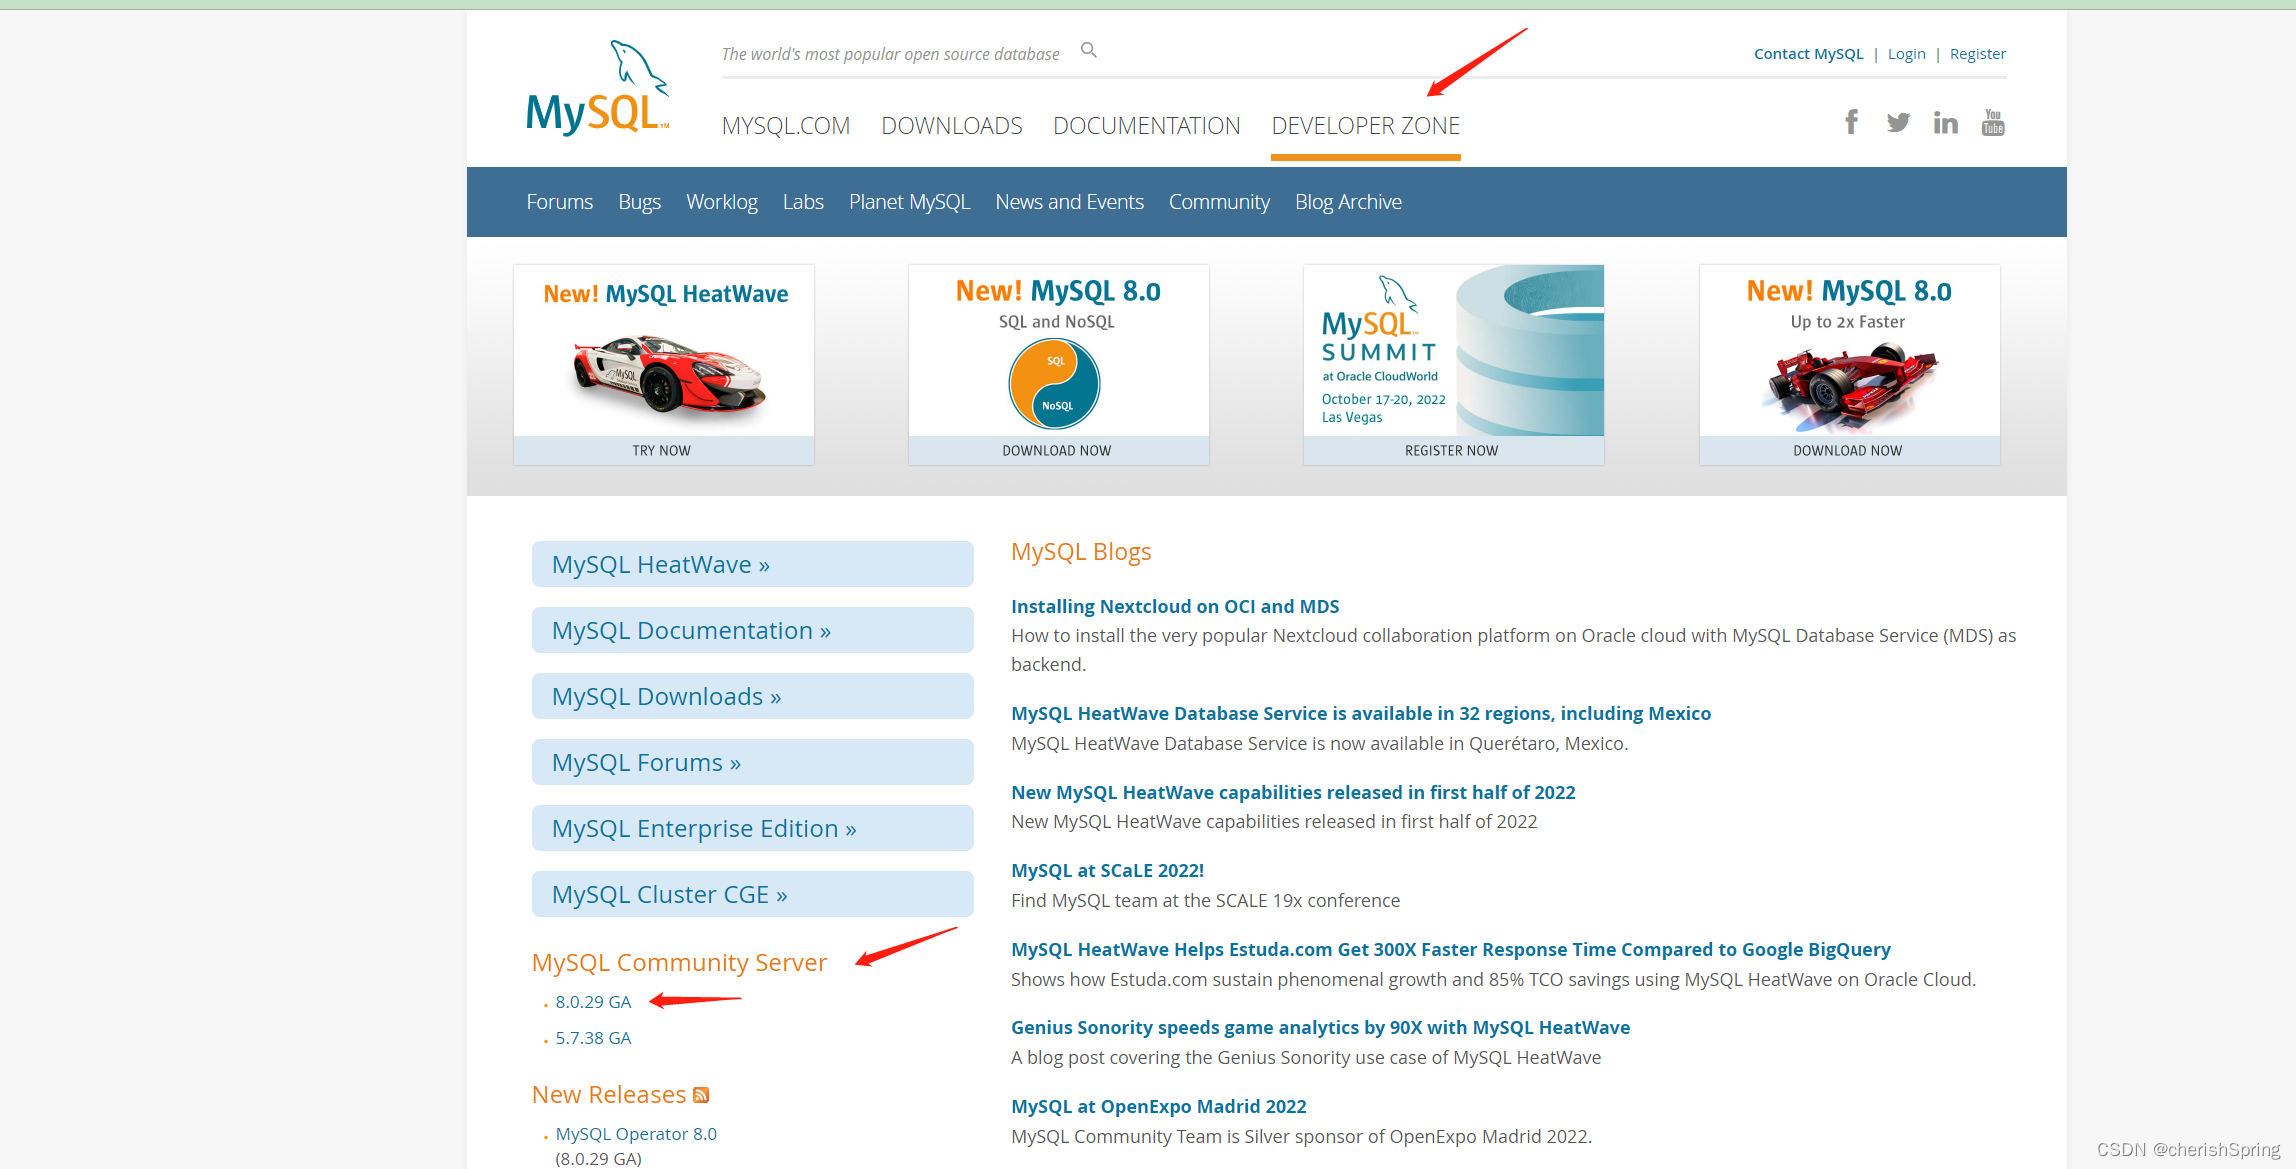
Task: Open Community in the blue navbar
Action: (x=1220, y=202)
